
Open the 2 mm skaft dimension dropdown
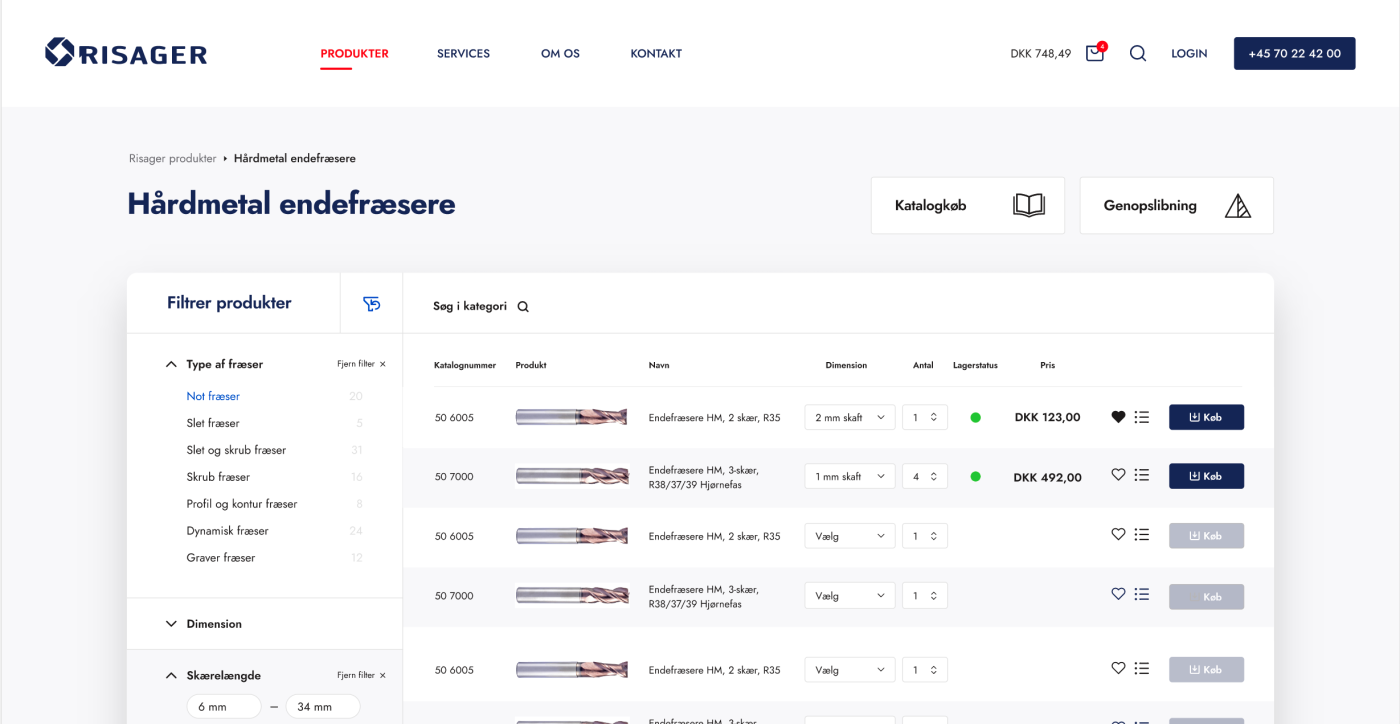point(849,417)
